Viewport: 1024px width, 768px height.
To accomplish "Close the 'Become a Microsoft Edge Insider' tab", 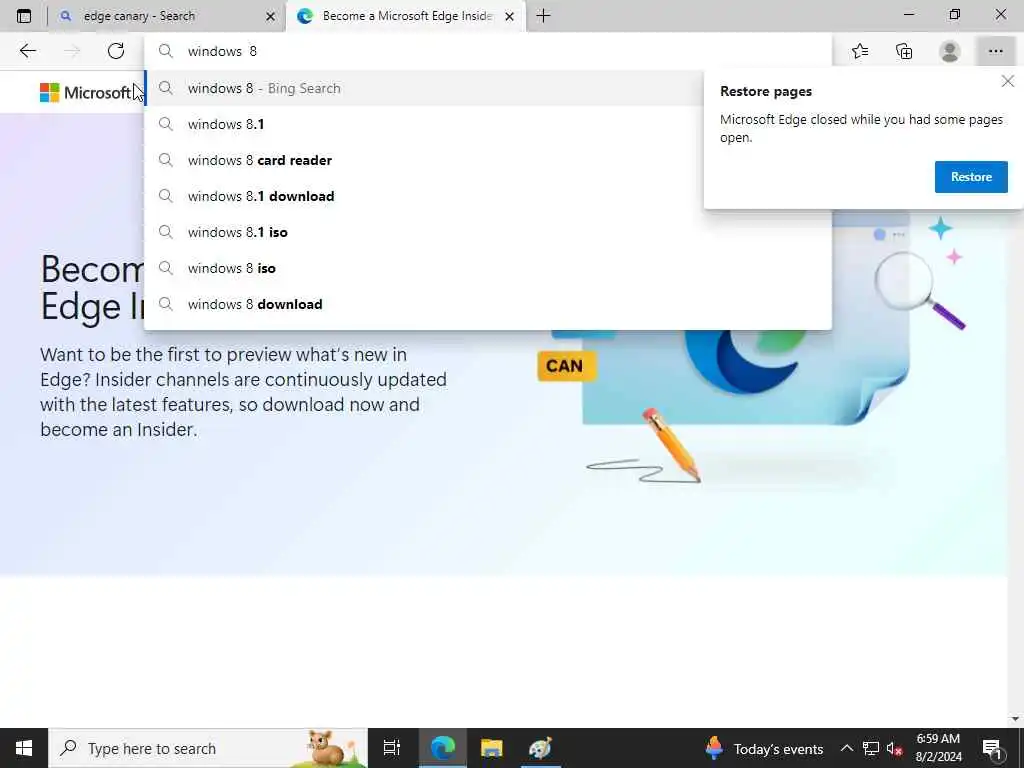I will click(x=509, y=16).
